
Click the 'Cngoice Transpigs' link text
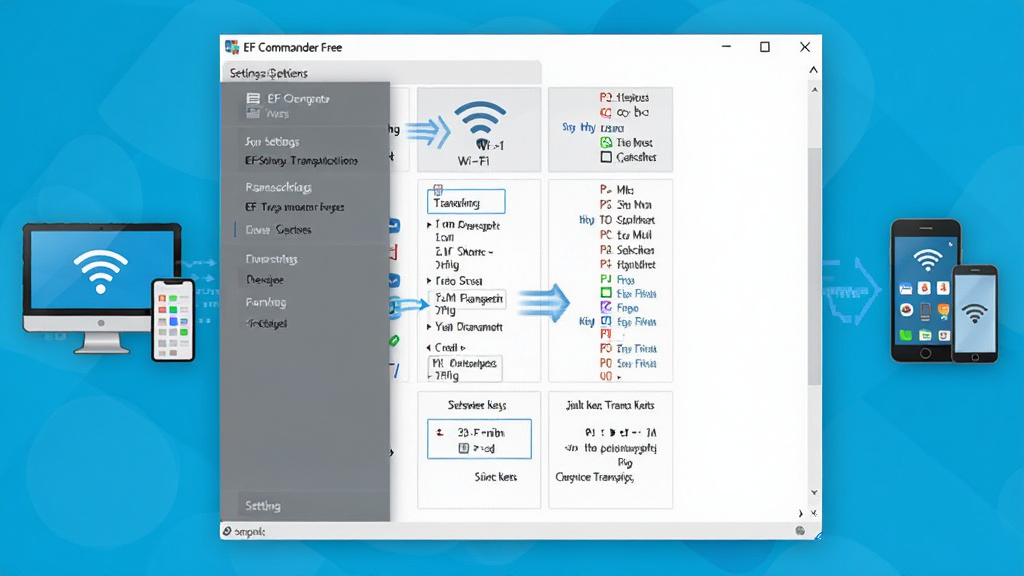coord(594,477)
